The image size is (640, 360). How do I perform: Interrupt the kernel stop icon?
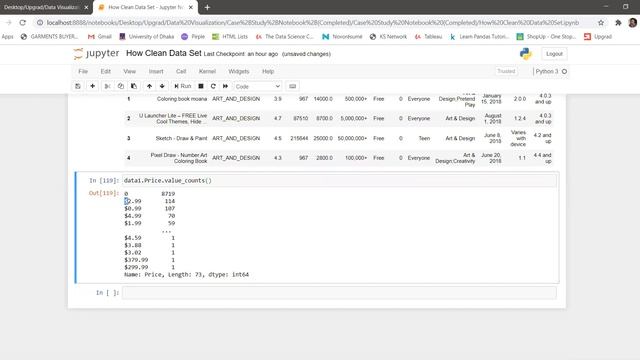201,86
